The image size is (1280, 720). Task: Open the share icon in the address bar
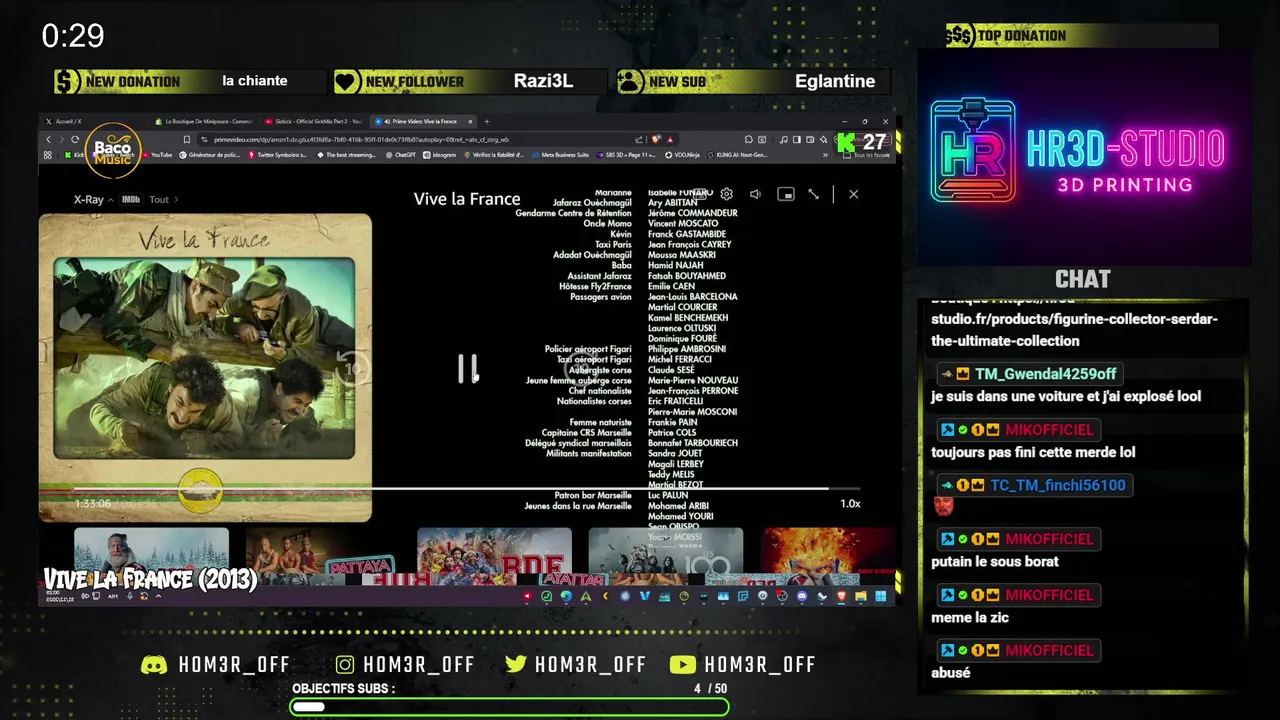pos(639,139)
